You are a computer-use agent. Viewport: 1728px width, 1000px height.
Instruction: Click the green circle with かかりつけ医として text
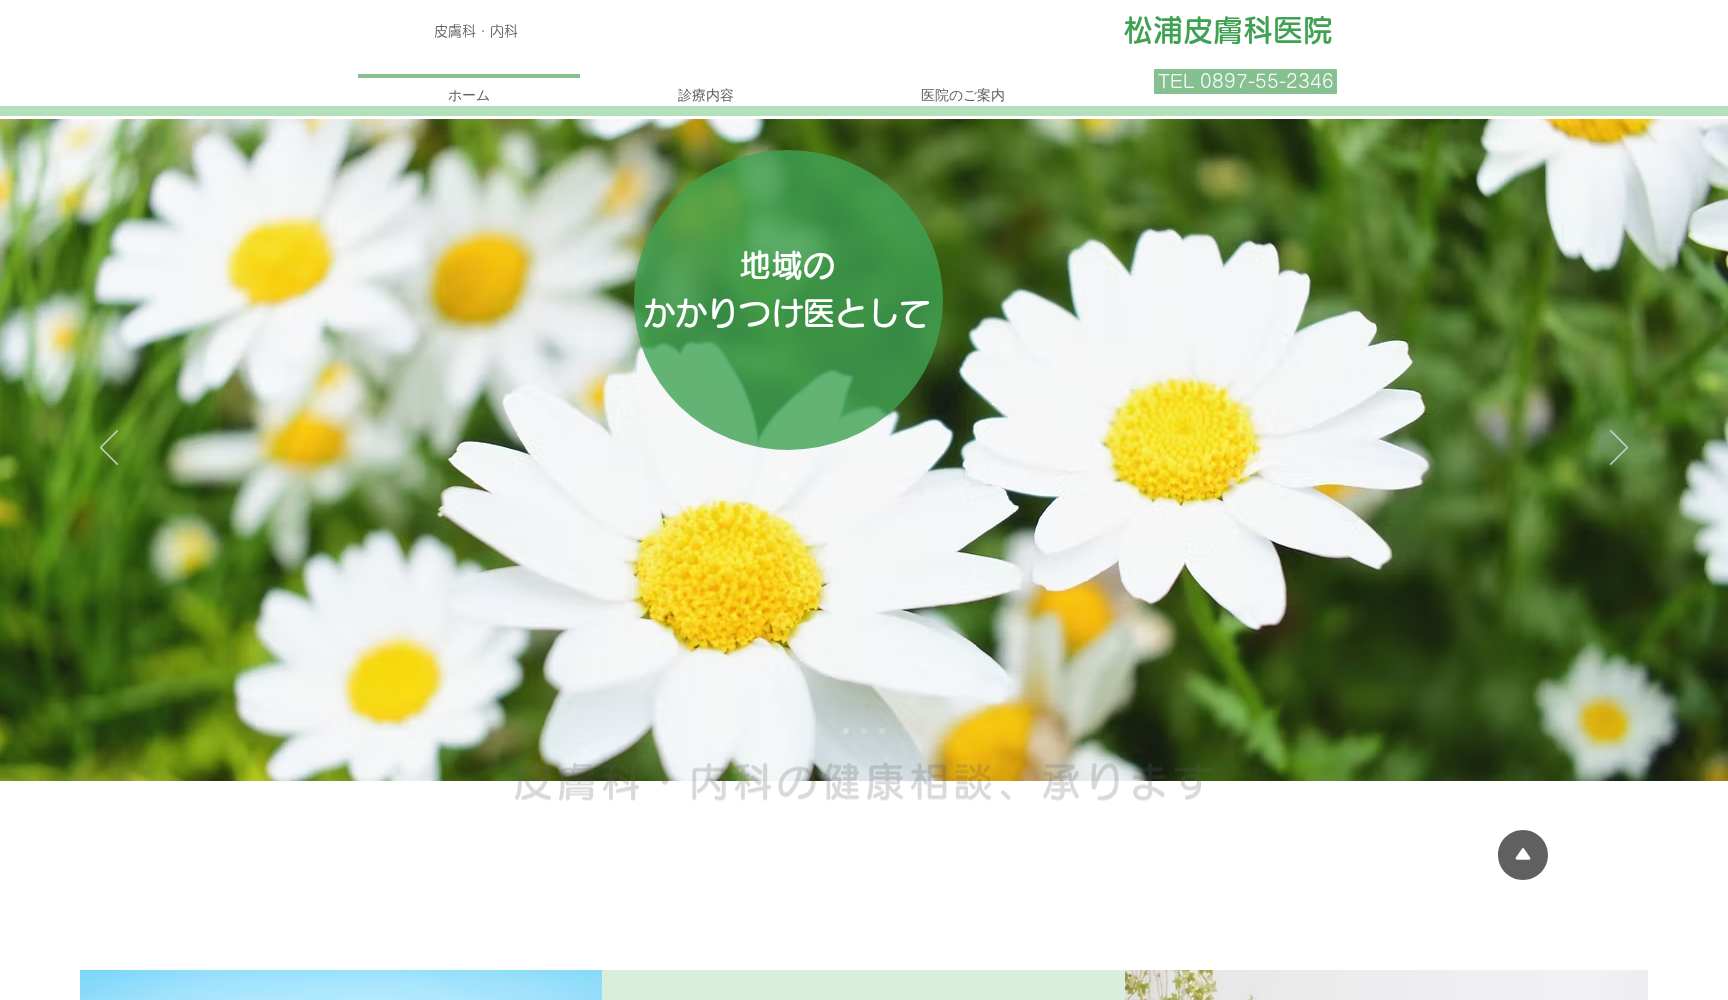pyautogui.click(x=788, y=299)
